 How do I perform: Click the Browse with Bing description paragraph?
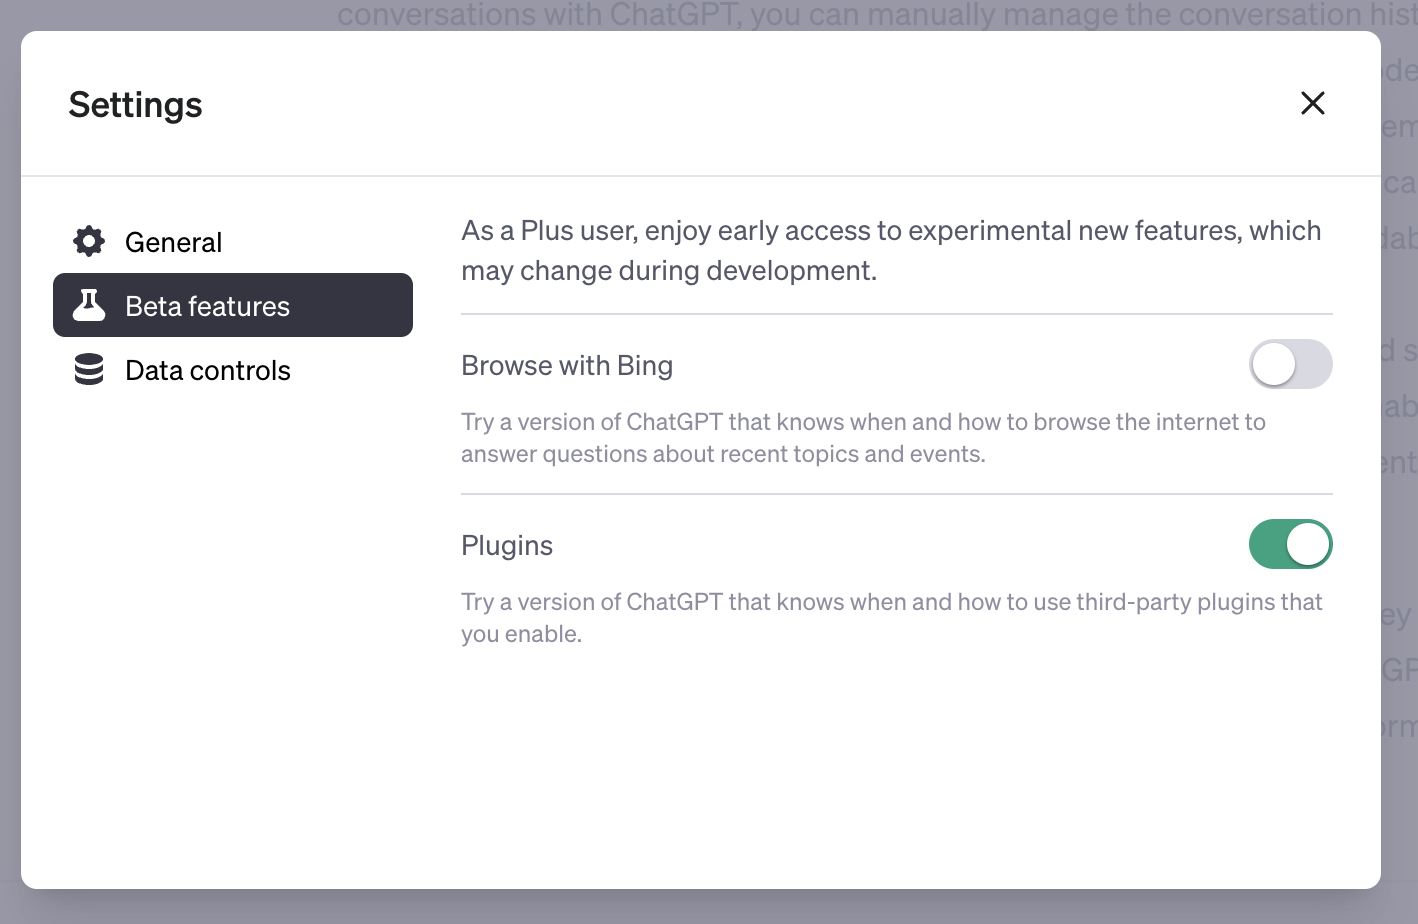click(862, 438)
